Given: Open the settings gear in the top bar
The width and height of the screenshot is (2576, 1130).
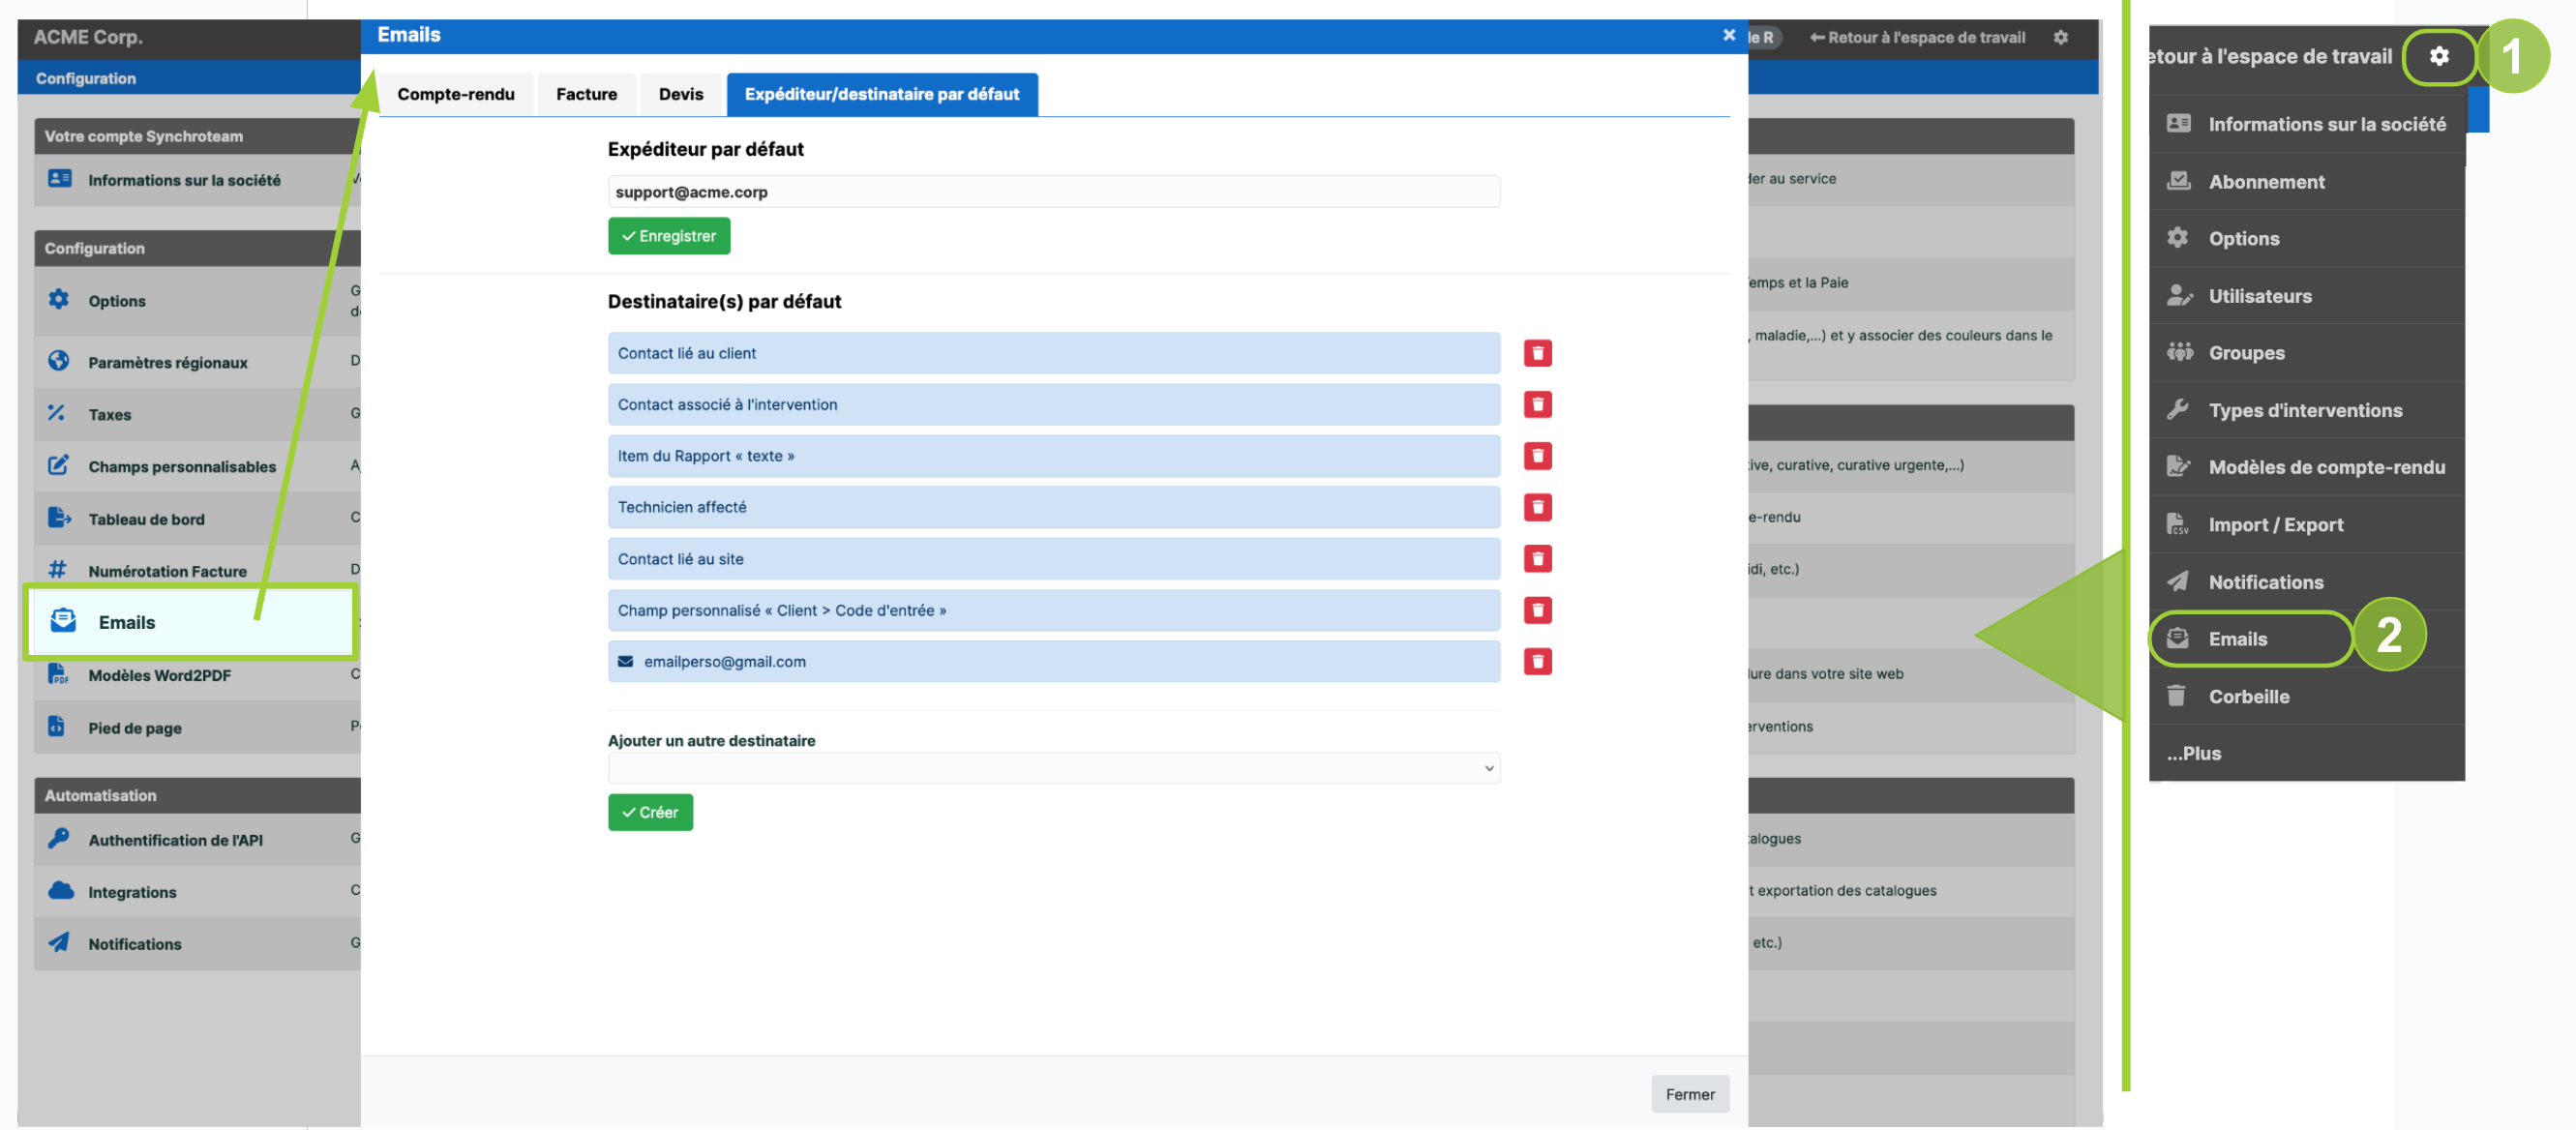Looking at the screenshot, I should point(2060,37).
